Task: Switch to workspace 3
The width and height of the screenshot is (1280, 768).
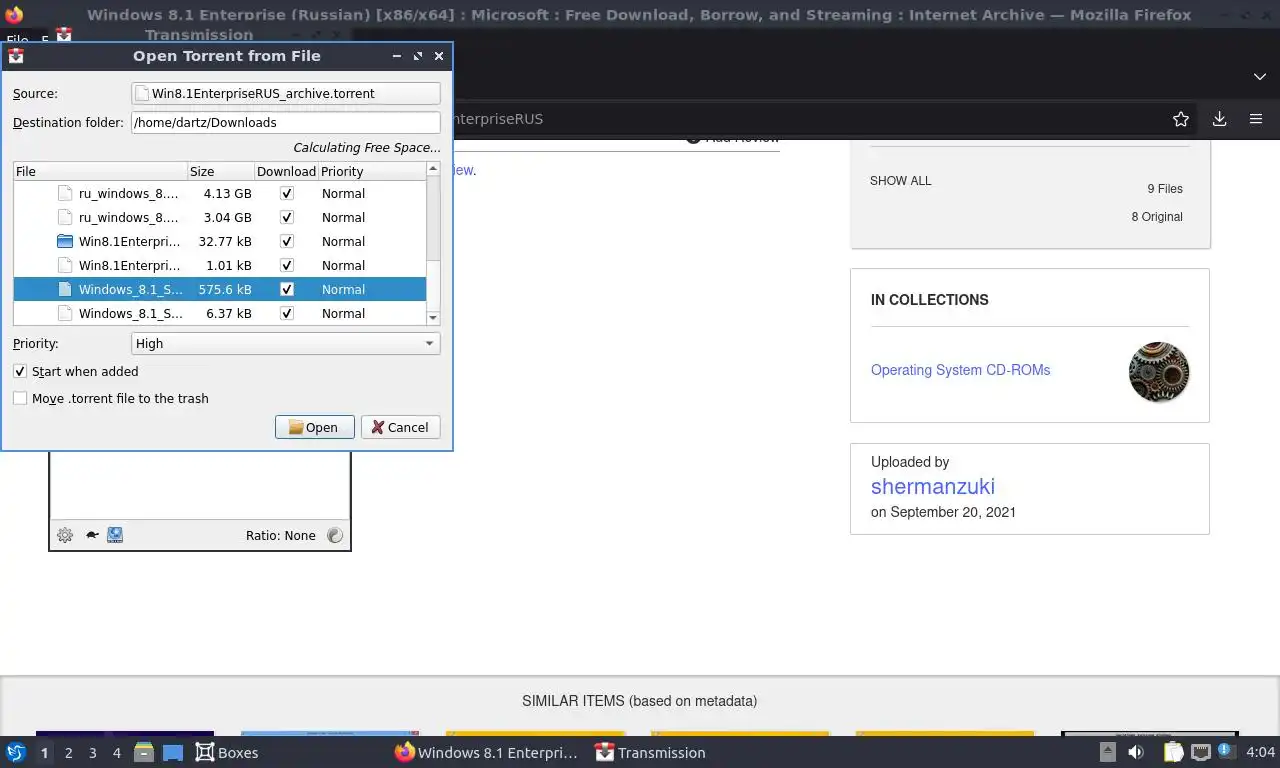Action: point(93,752)
